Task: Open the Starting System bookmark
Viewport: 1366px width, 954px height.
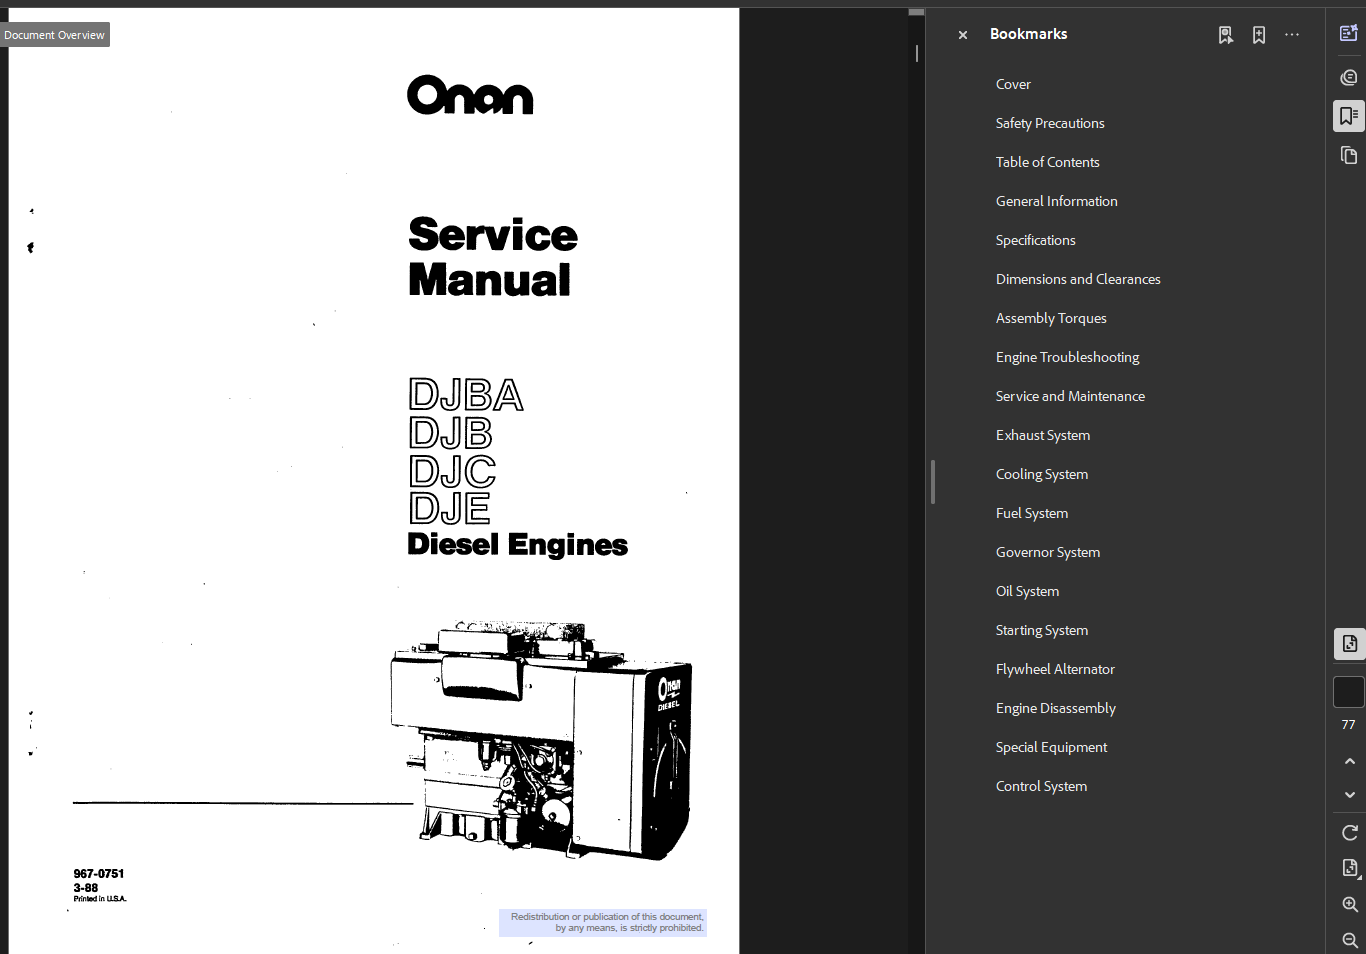Action: (1041, 630)
